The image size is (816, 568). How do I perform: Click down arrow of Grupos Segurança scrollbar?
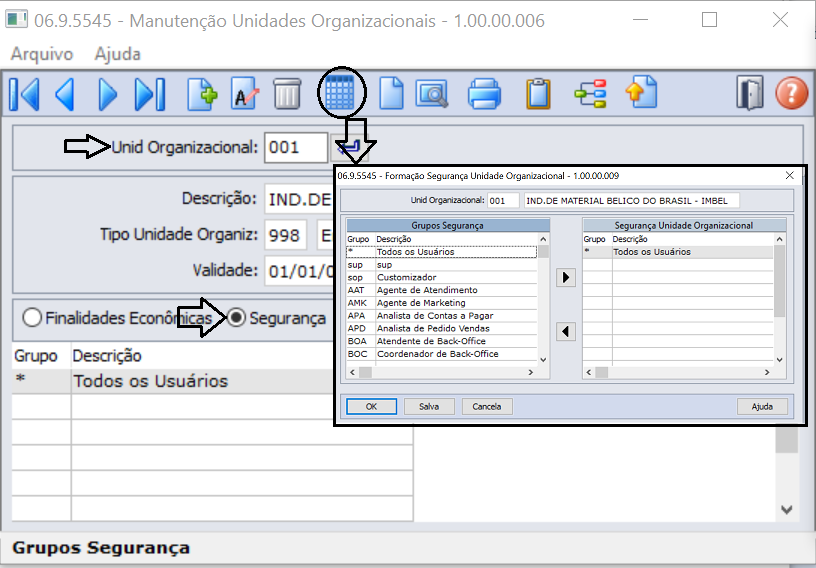pos(543,360)
